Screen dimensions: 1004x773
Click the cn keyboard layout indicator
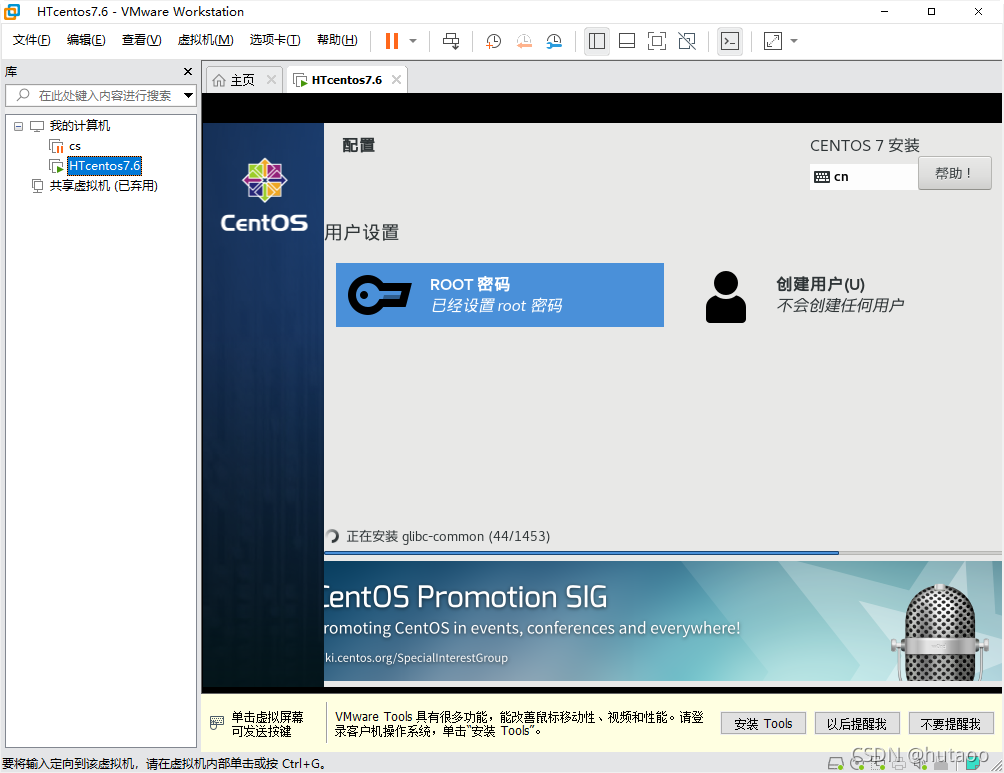point(863,177)
